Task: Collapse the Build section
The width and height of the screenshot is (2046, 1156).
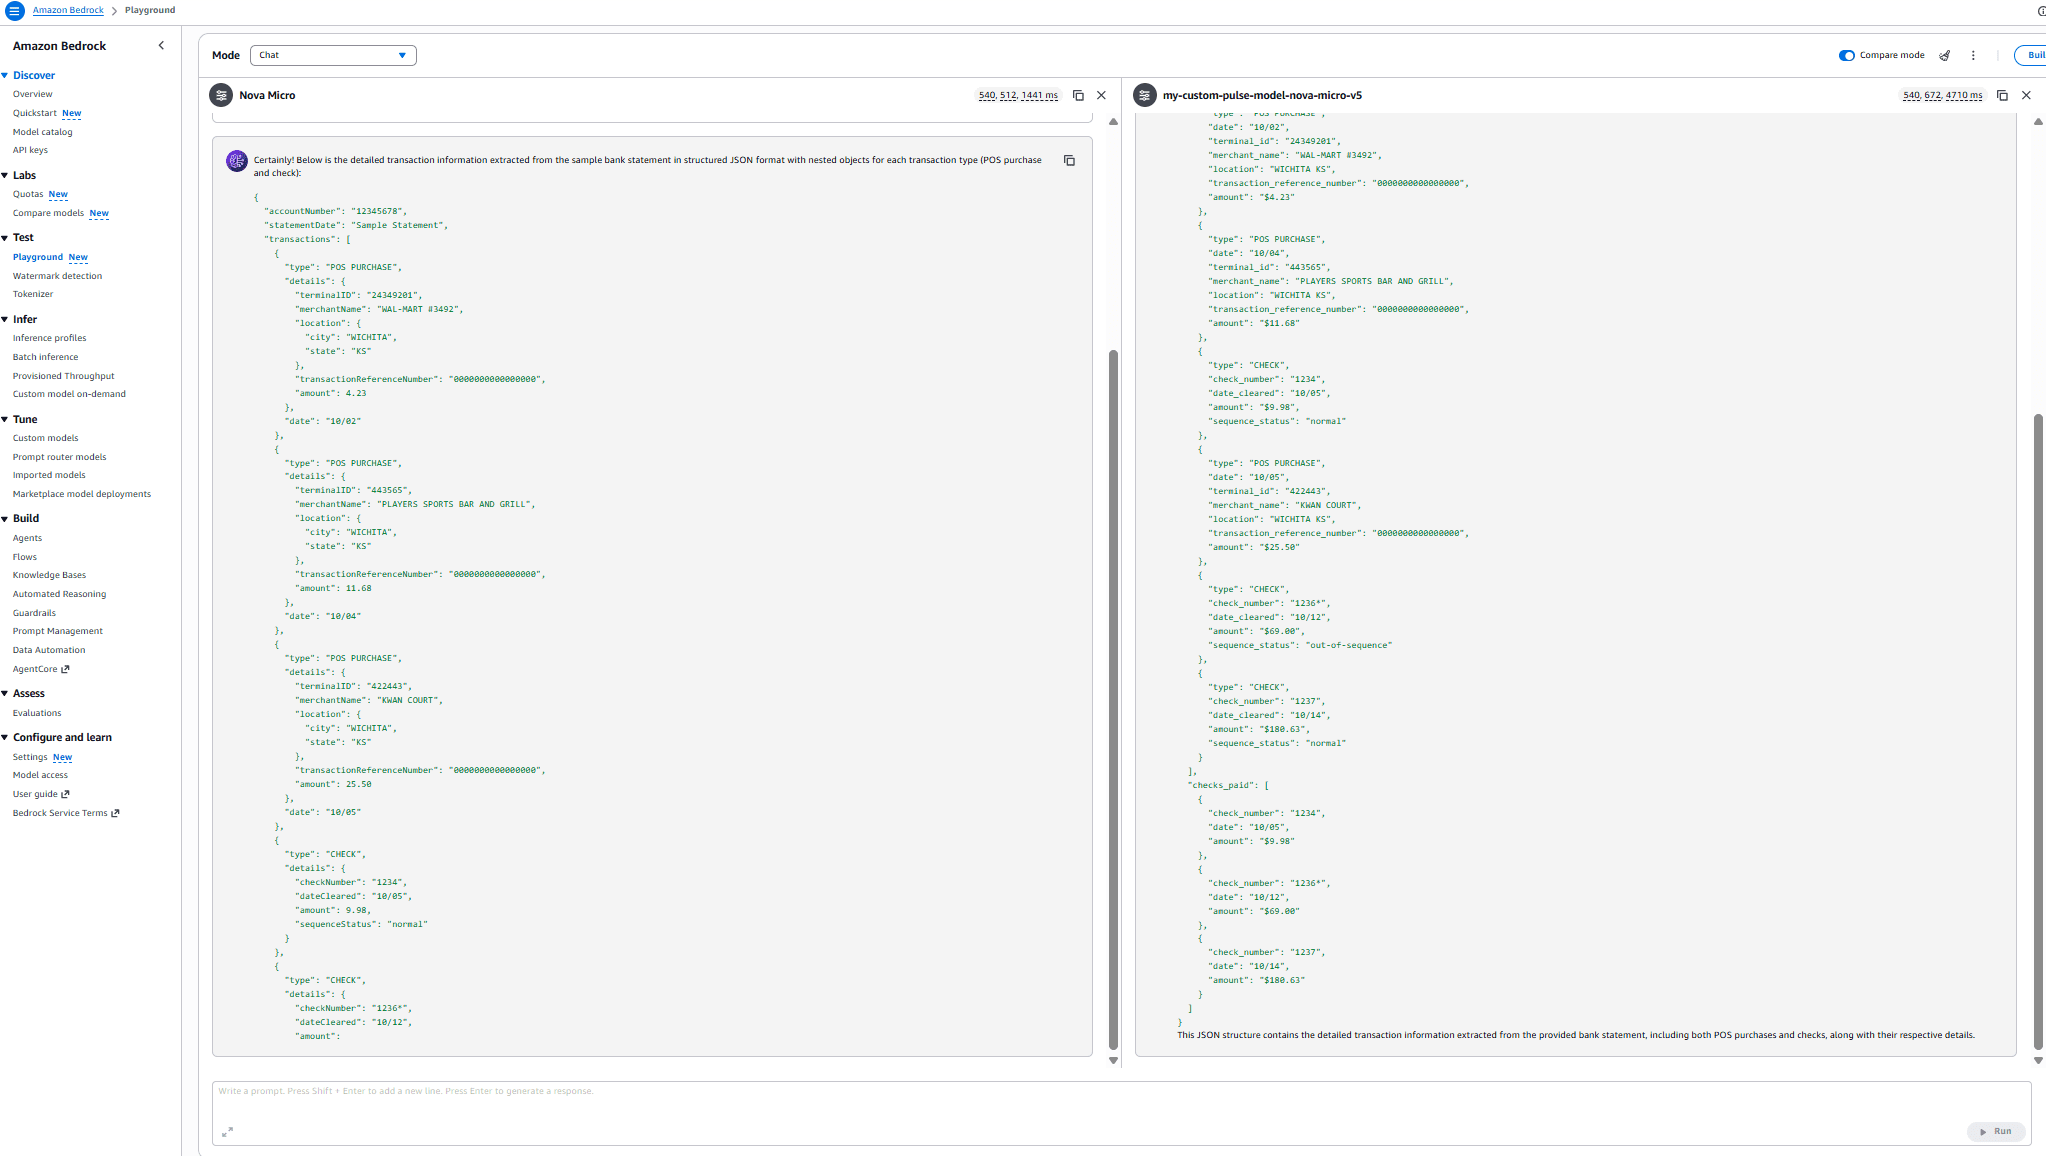Action: (x=5, y=519)
